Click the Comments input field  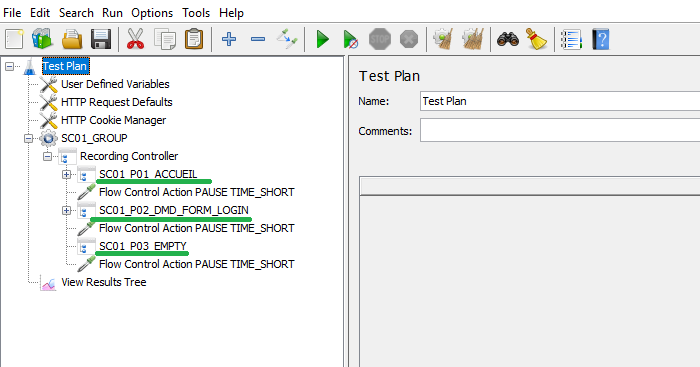[560, 130]
